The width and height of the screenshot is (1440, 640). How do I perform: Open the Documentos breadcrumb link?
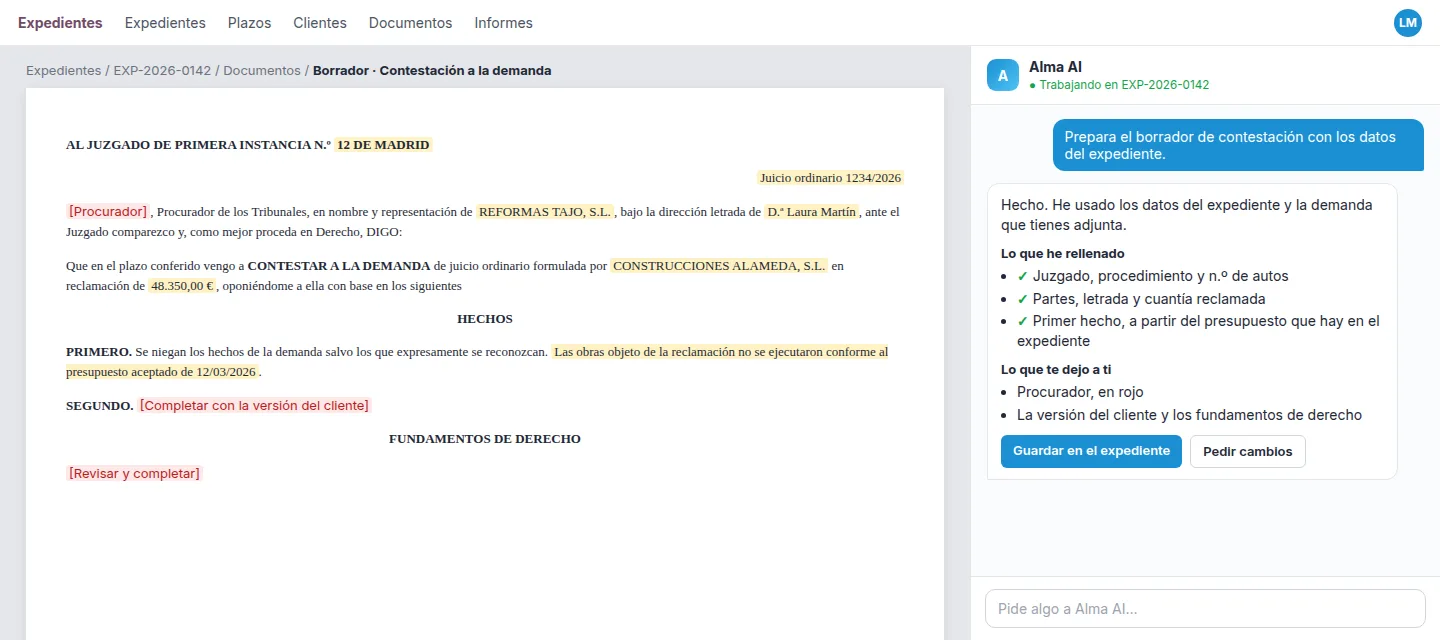click(x=262, y=70)
